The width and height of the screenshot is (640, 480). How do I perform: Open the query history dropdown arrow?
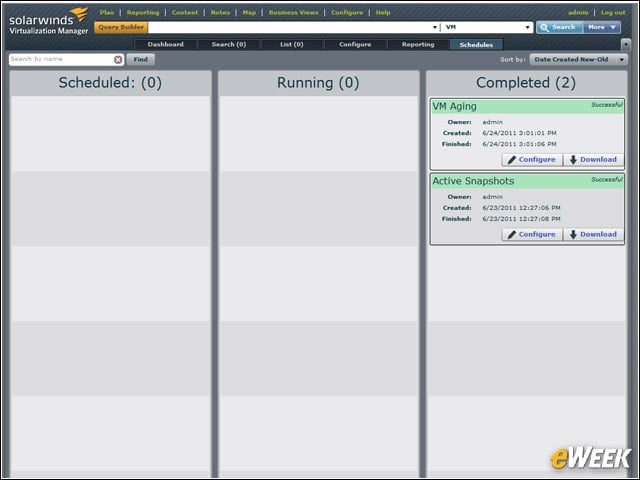click(x=435, y=27)
